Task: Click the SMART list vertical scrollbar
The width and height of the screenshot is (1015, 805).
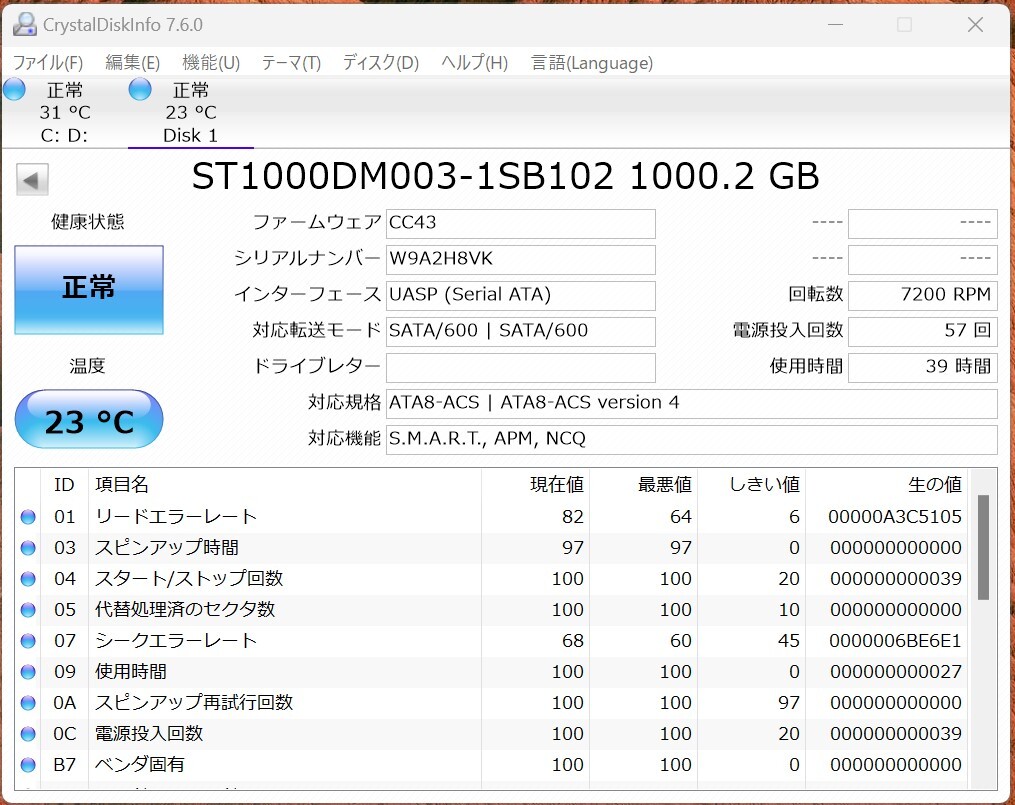Action: pos(982,546)
